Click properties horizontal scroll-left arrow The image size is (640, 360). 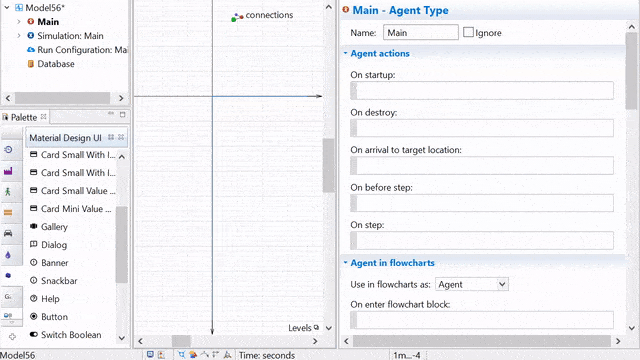click(346, 341)
